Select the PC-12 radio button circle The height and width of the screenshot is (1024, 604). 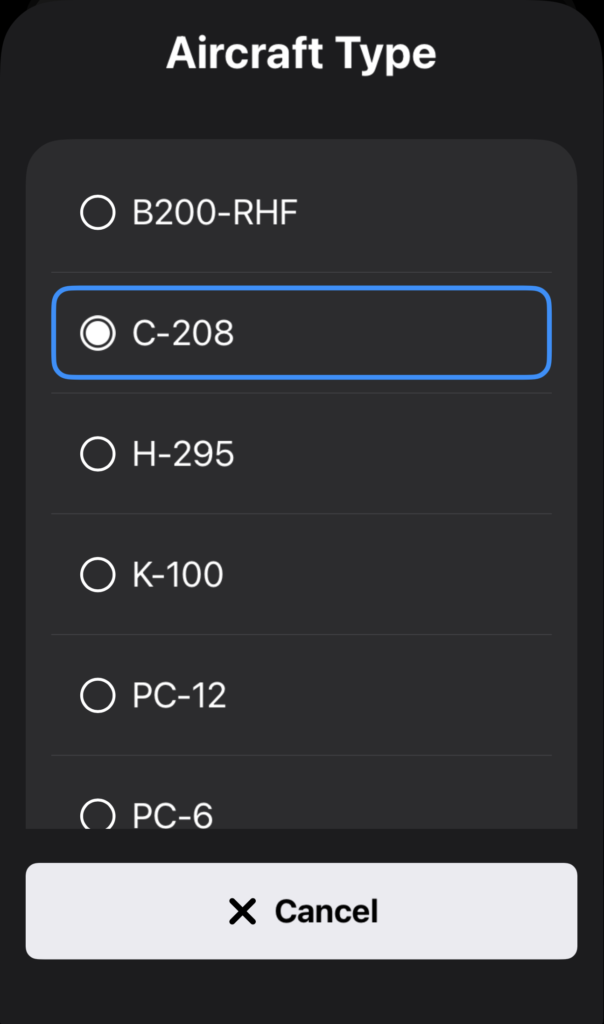click(x=97, y=695)
